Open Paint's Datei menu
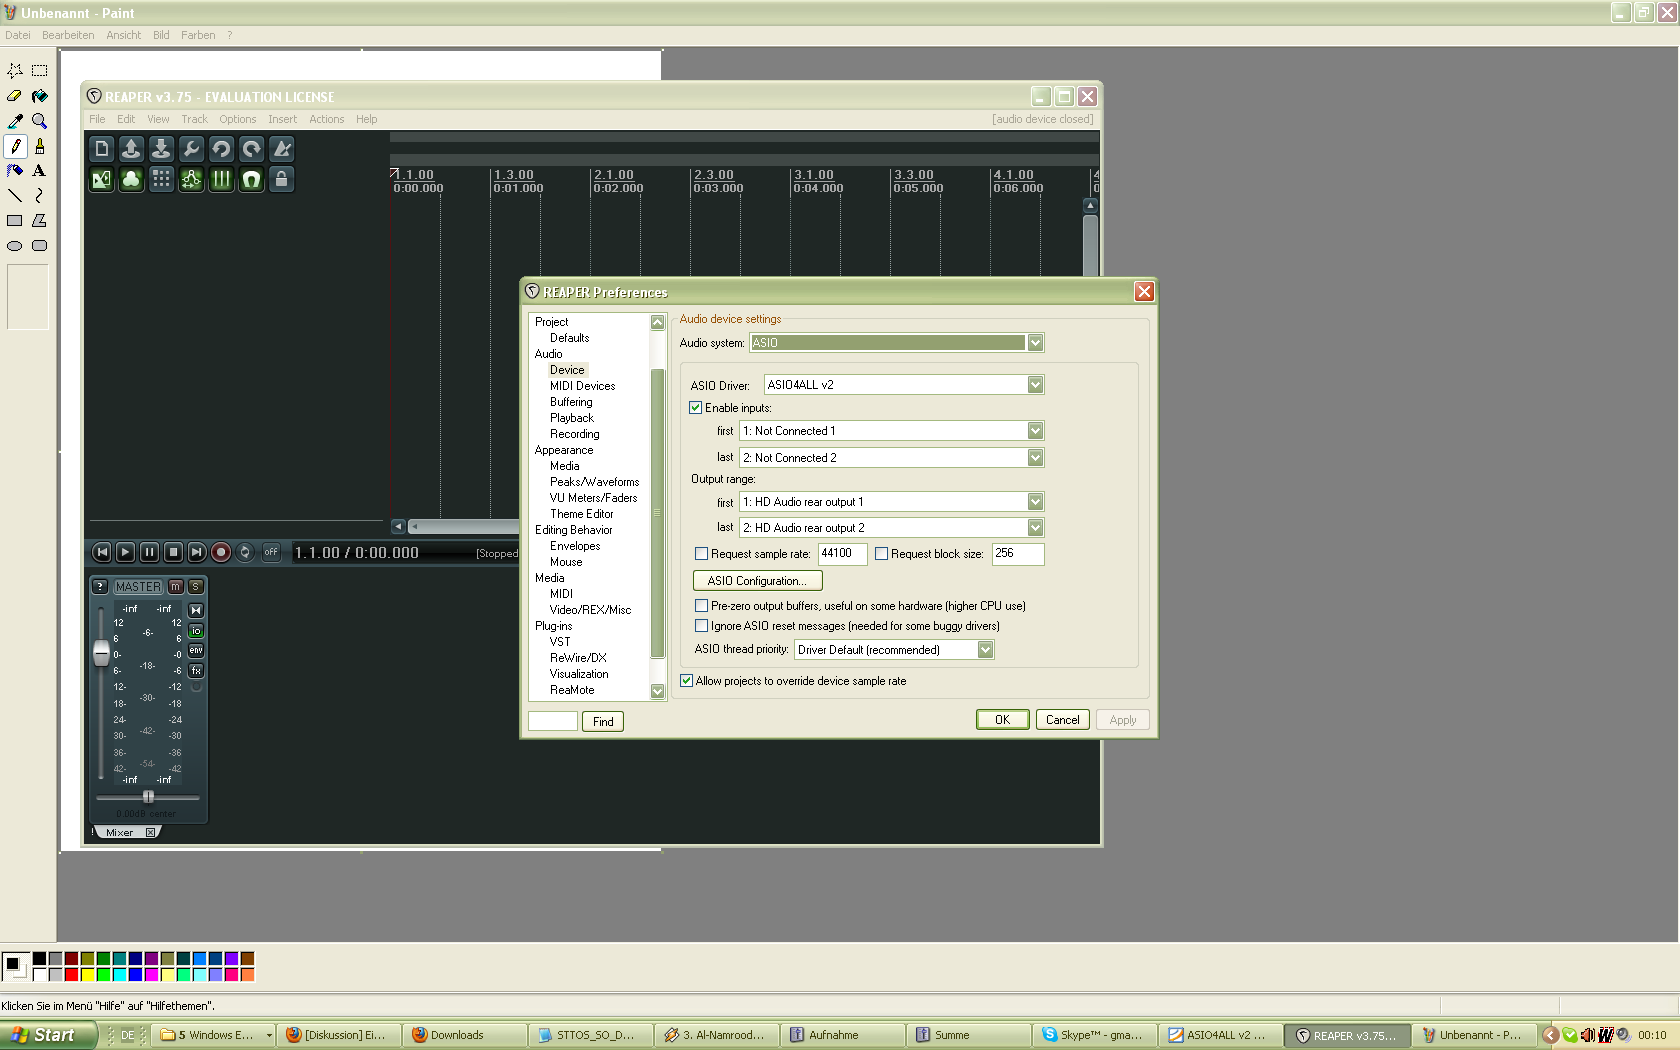1680x1050 pixels. pyautogui.click(x=18, y=35)
